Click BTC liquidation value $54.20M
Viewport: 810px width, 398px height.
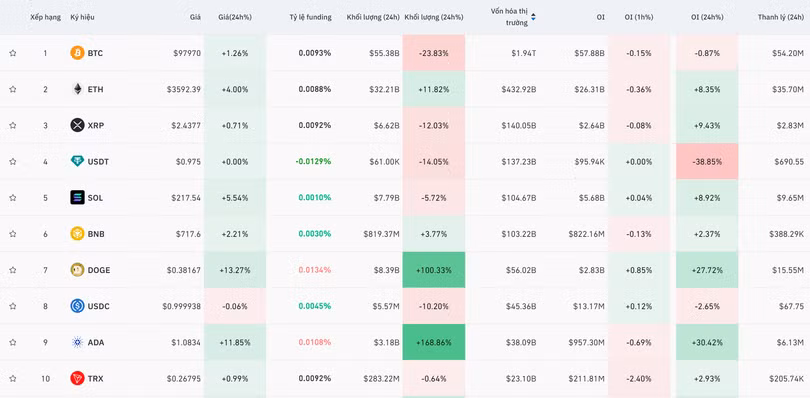click(x=788, y=53)
